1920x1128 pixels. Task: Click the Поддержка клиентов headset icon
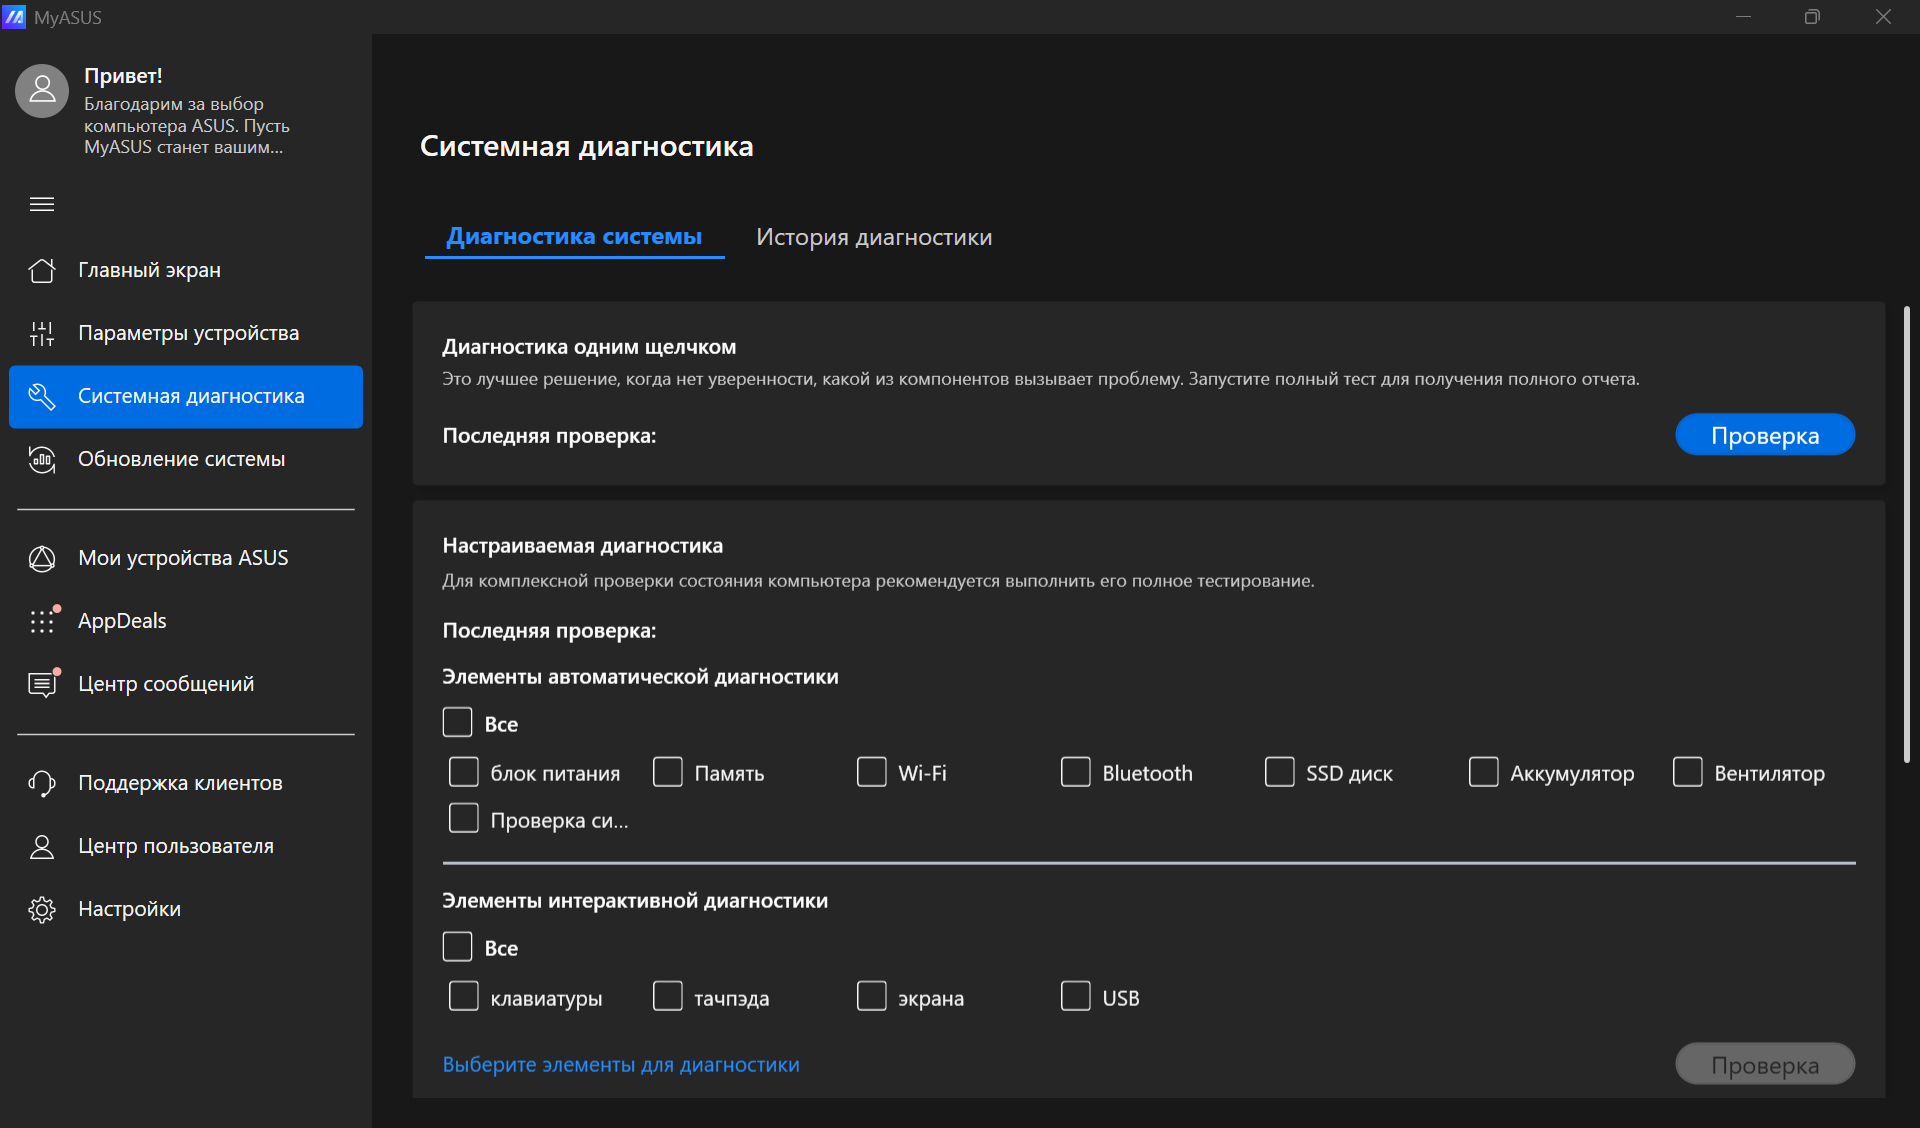coord(42,783)
